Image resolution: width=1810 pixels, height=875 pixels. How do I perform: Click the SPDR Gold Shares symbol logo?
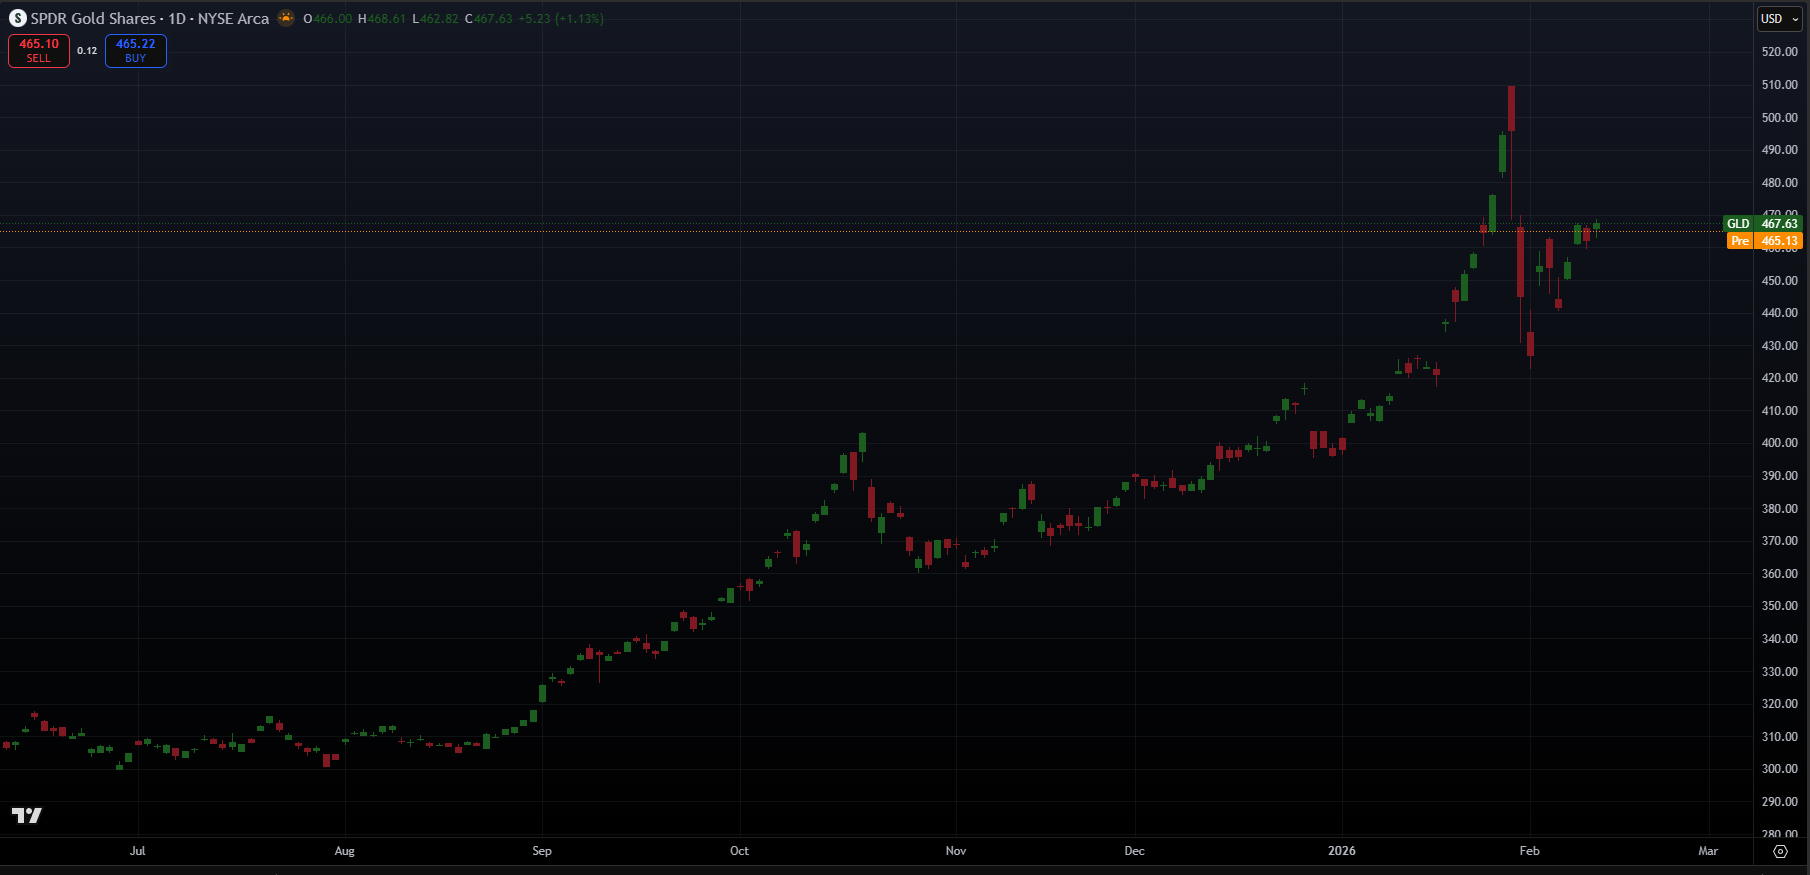coord(18,18)
